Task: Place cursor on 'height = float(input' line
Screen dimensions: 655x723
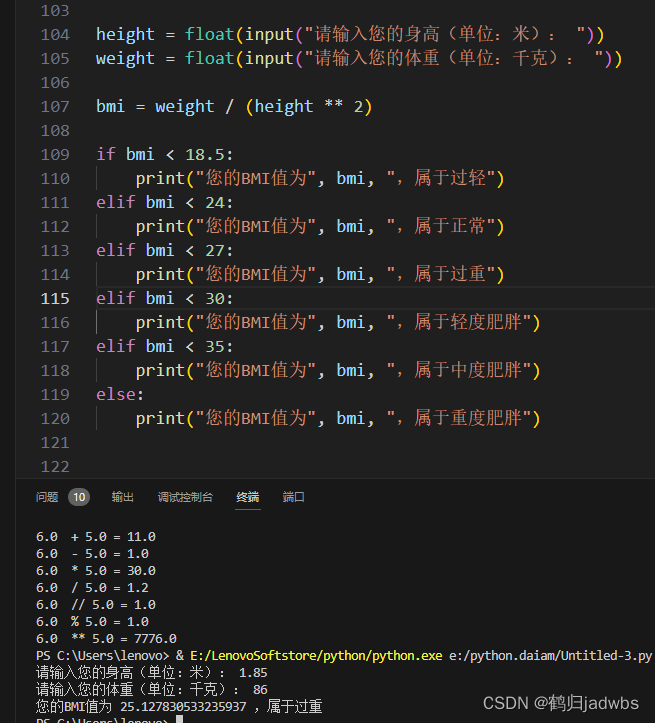Action: click(x=350, y=35)
